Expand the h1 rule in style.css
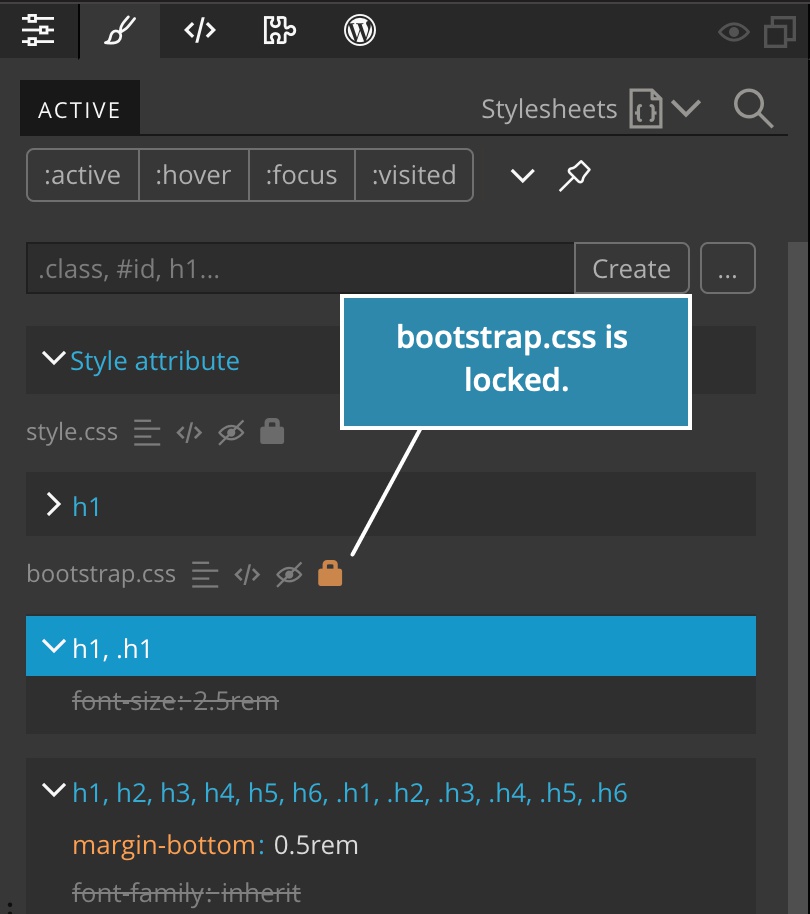Image resolution: width=810 pixels, height=914 pixels. pyautogui.click(x=54, y=504)
